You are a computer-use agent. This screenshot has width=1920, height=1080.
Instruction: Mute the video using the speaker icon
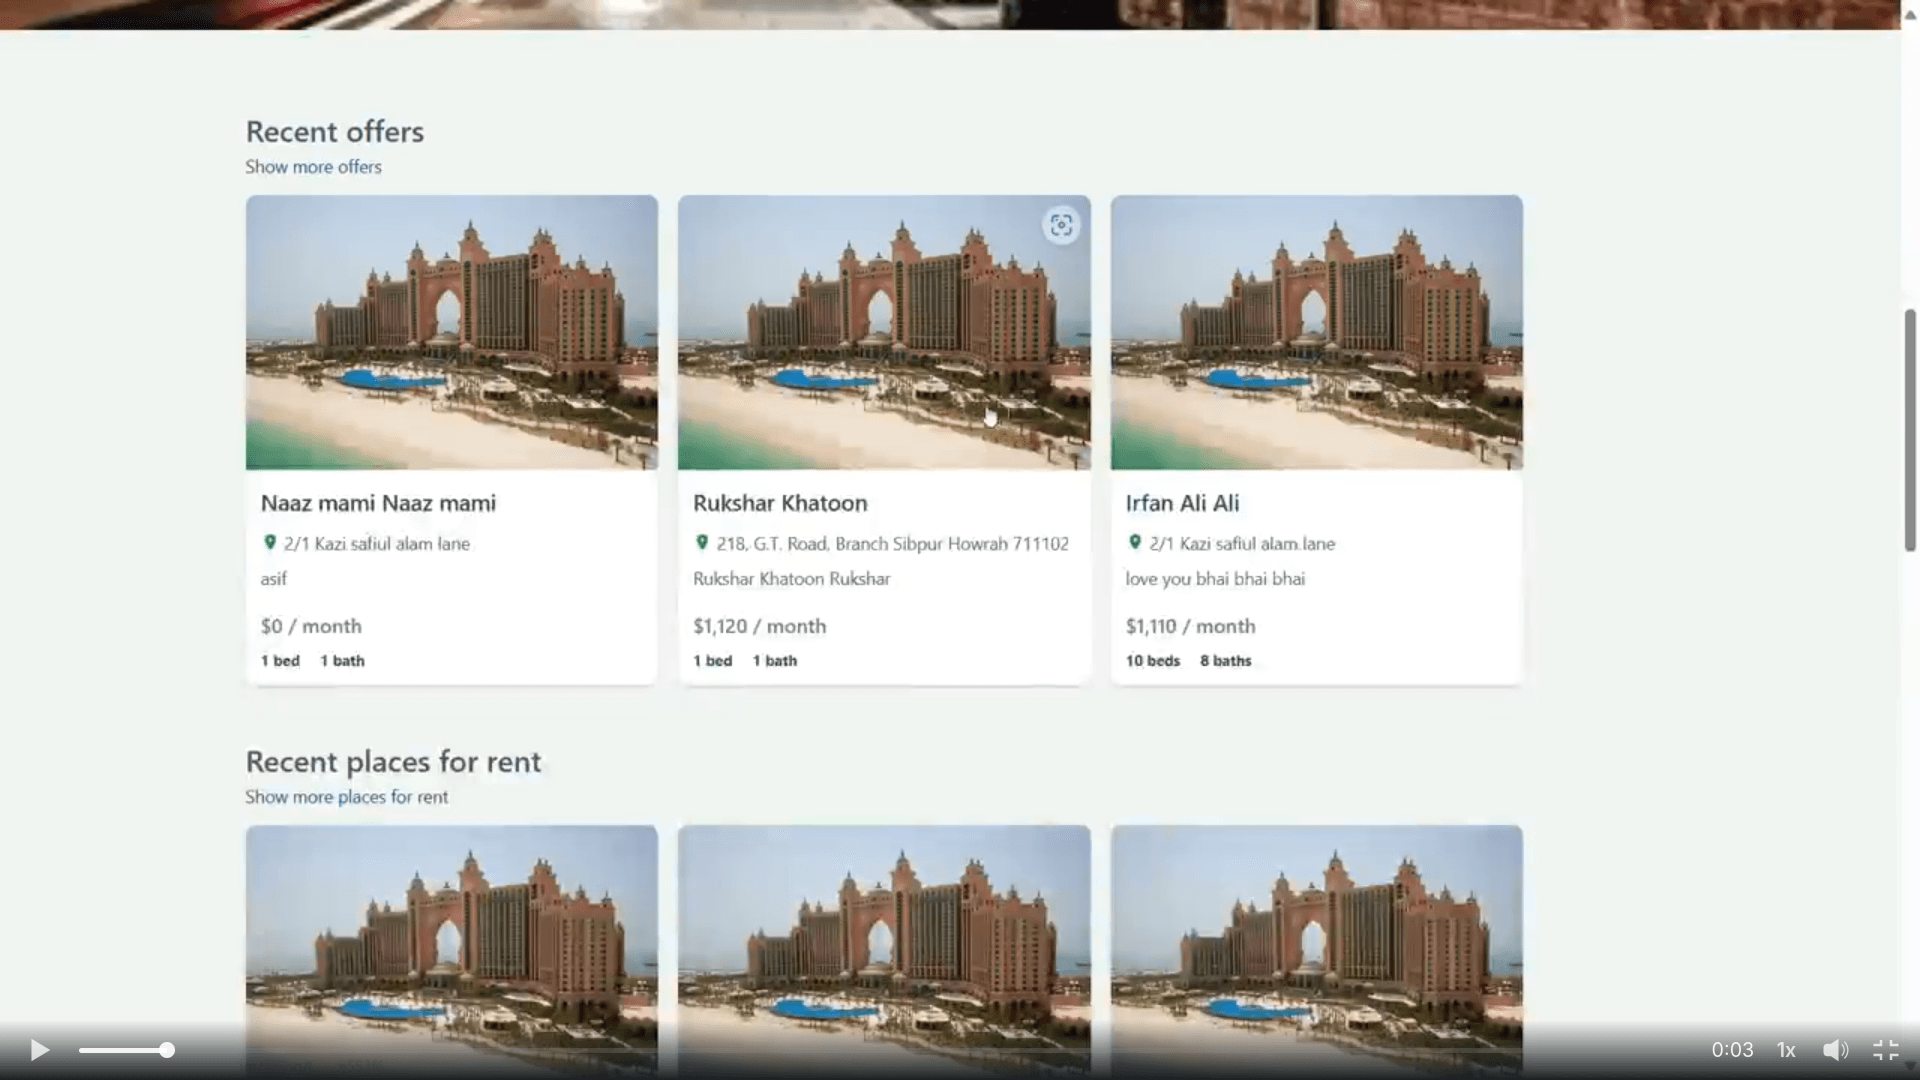pos(1835,1050)
